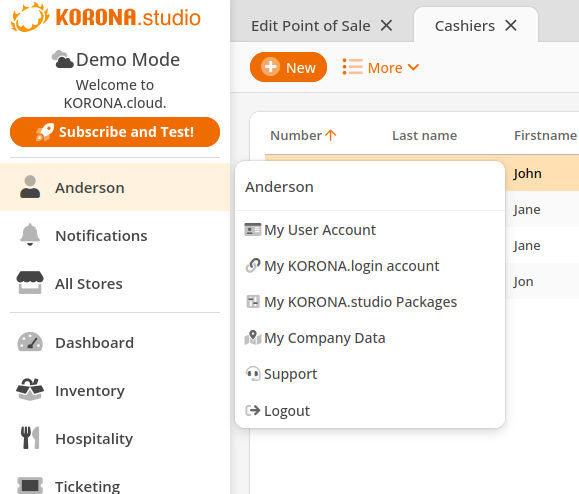Viewport: 579px width, 494px height.
Task: Select the Cashiers tab
Action: pos(465,26)
